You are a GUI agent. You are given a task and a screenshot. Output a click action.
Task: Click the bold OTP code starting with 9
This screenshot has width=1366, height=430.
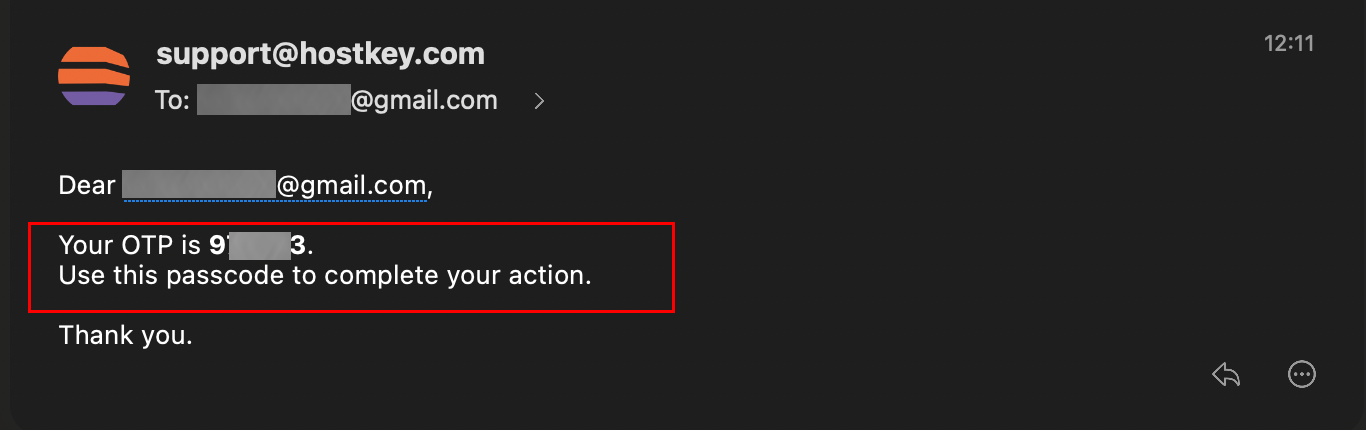coord(257,245)
